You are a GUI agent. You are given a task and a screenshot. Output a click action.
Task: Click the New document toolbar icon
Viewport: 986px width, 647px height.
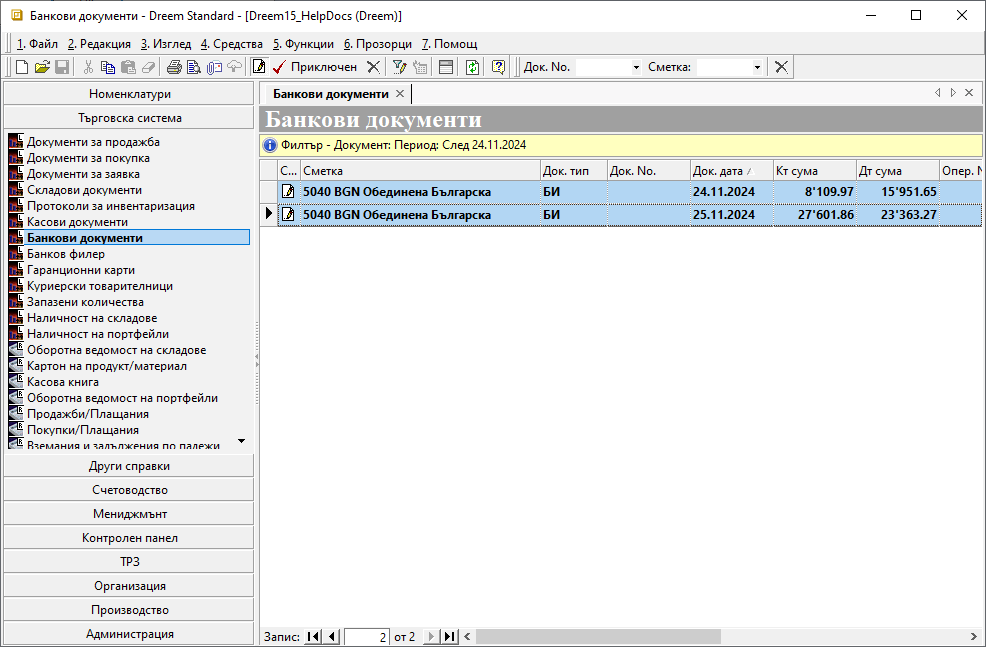22,67
